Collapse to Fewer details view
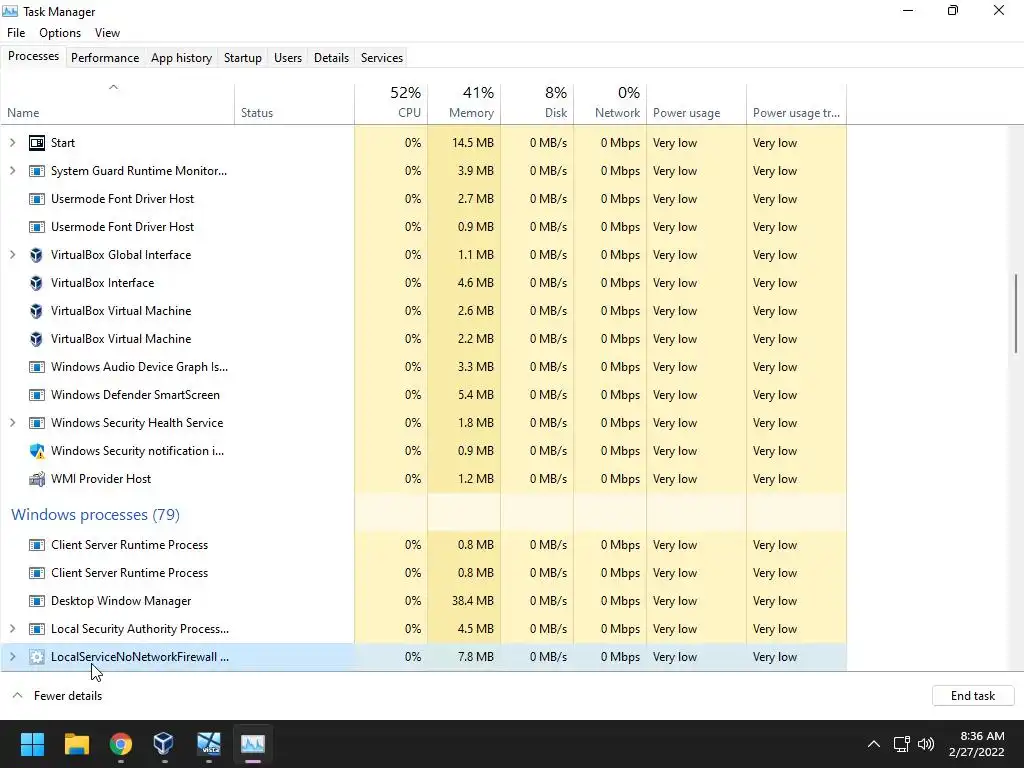1024x768 pixels. click(57, 696)
